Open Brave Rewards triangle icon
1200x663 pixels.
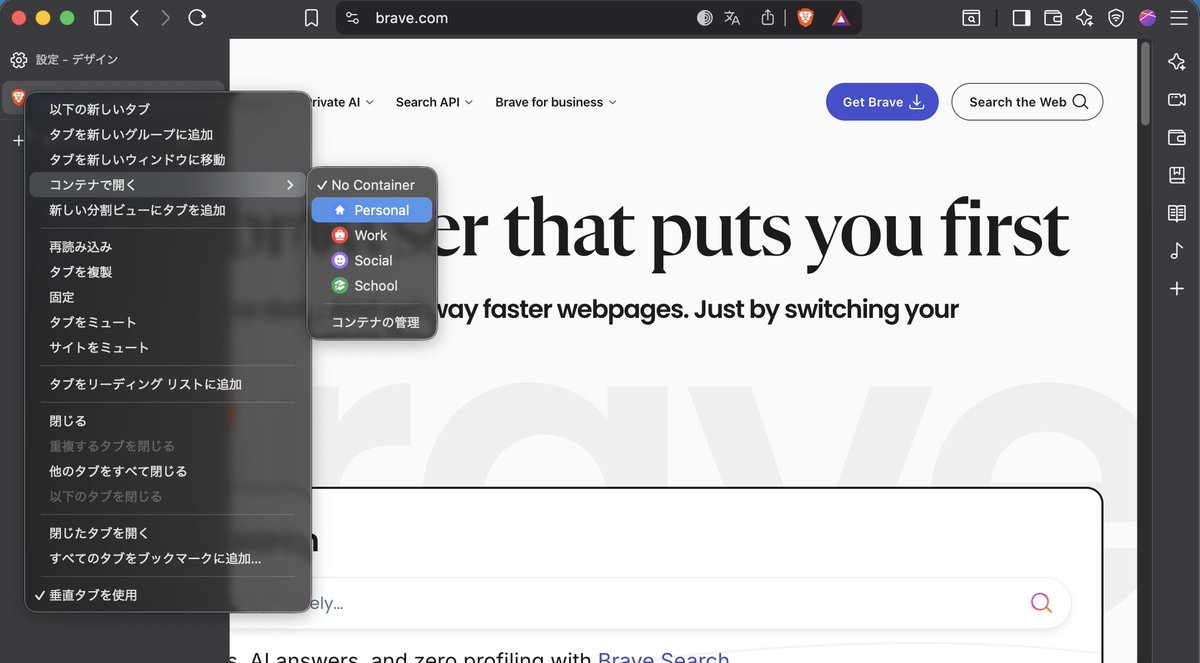(x=841, y=18)
